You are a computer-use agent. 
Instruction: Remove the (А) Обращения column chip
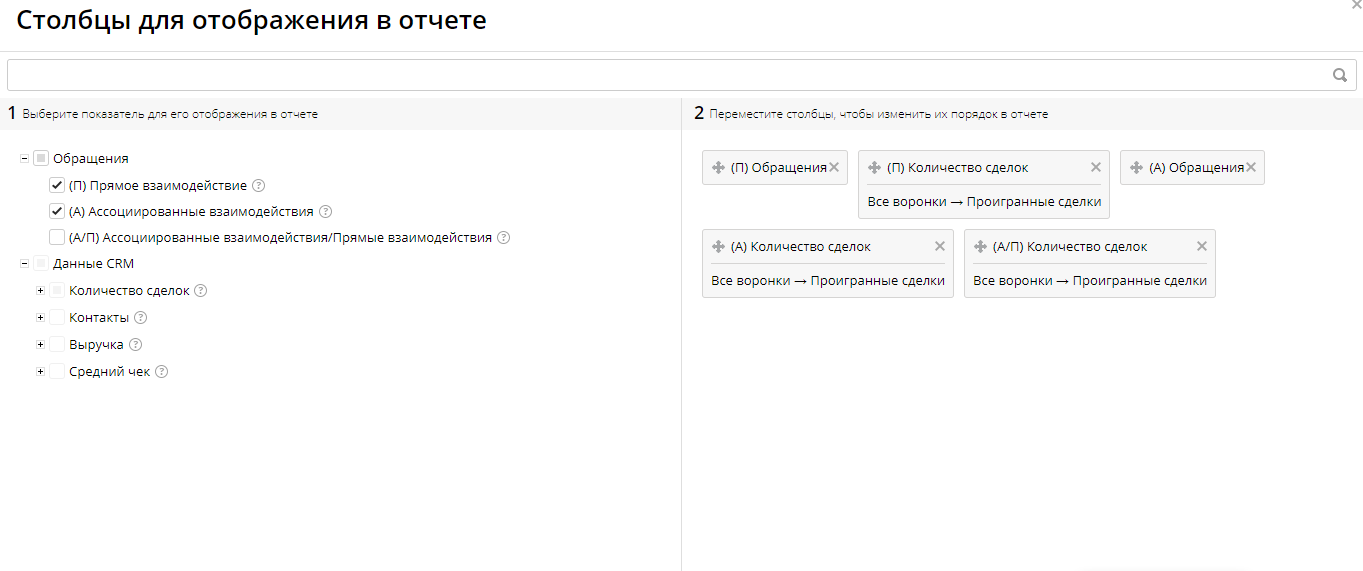coord(1251,168)
